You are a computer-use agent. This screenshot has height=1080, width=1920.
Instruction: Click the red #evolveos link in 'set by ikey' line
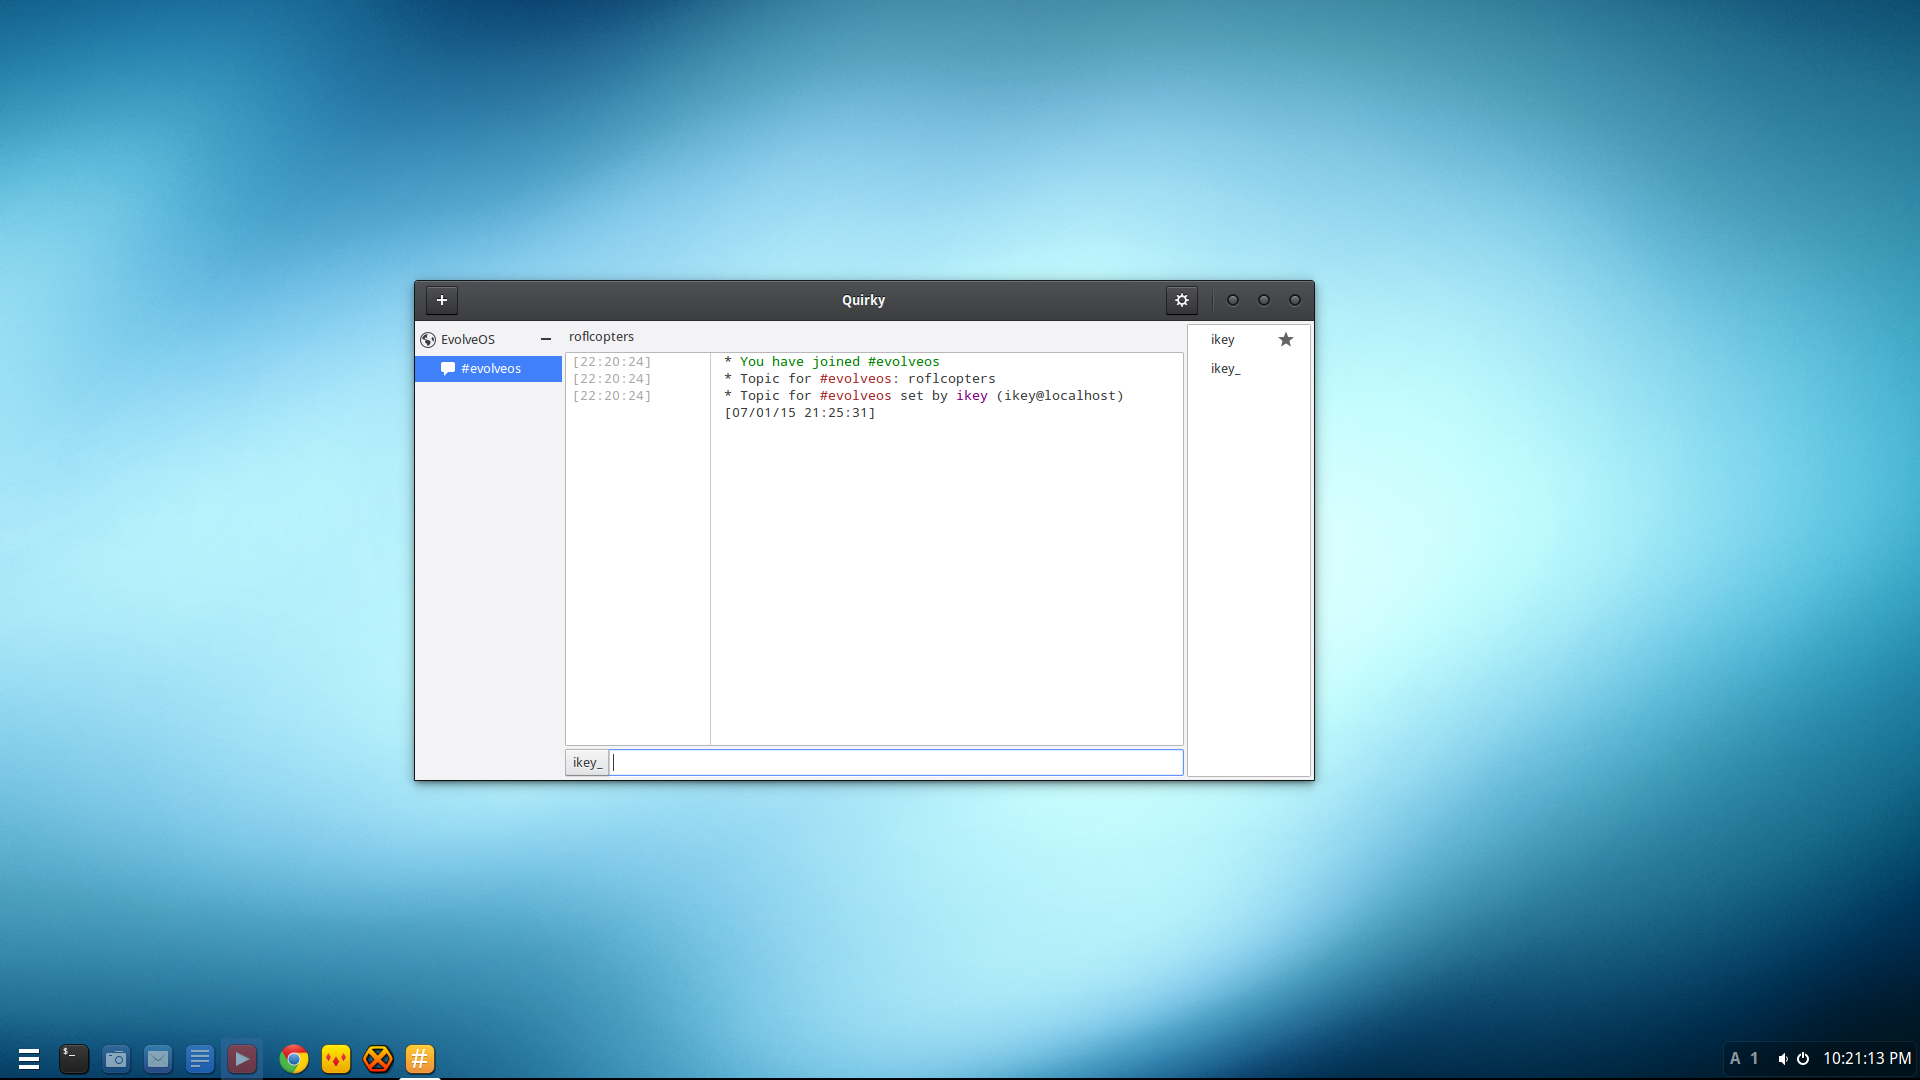(855, 396)
